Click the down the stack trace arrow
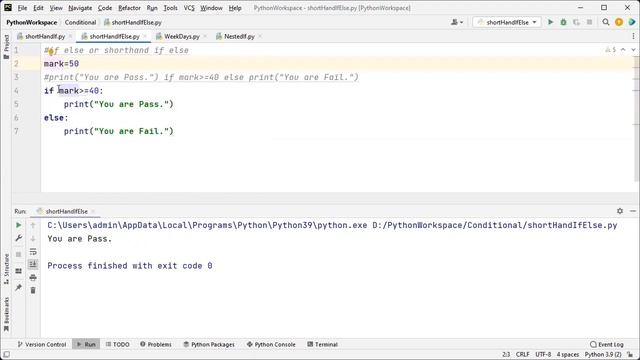The width and height of the screenshot is (640, 360). click(x=33, y=238)
